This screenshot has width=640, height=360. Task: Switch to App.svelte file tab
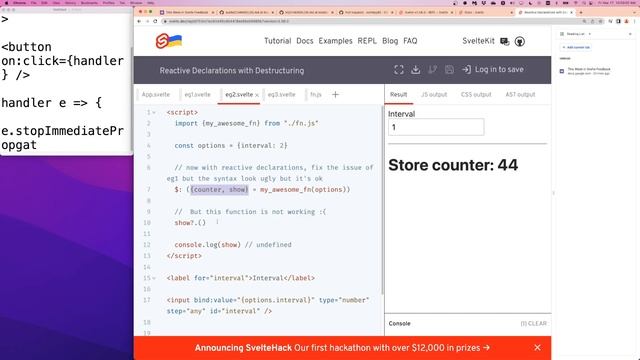[156, 95]
